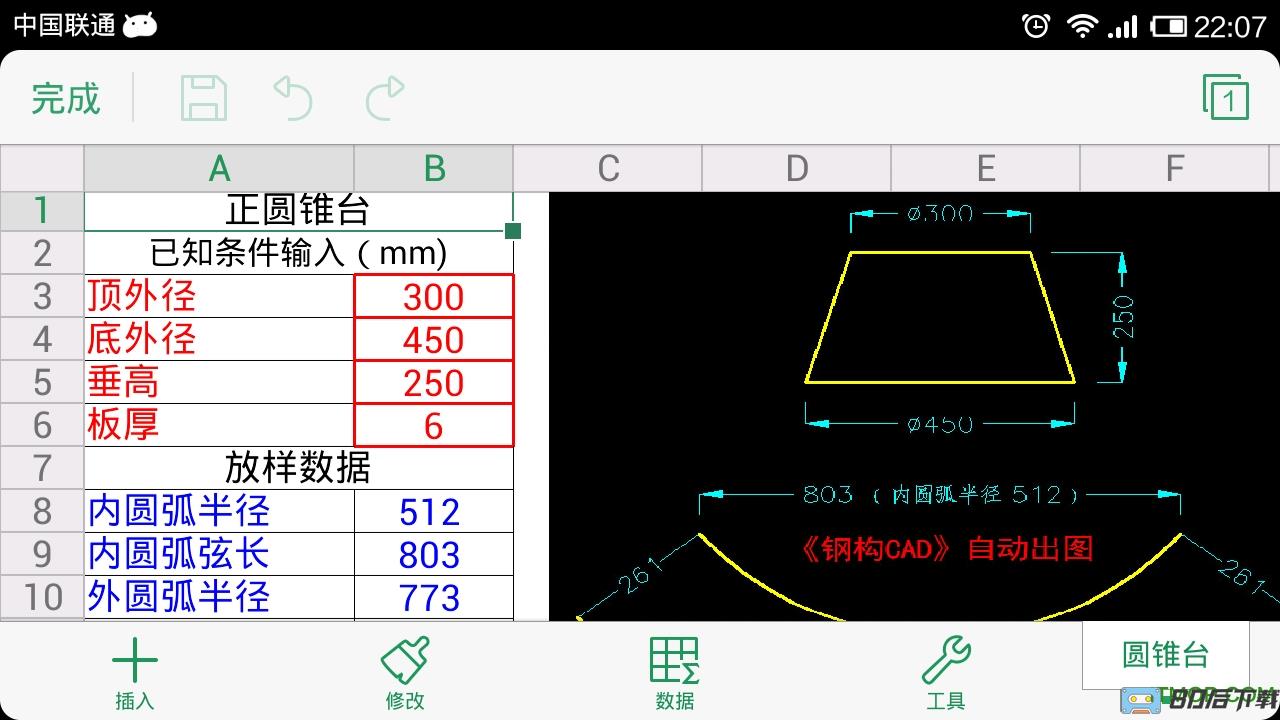
Task: Tap 完成 to finish editing
Action: (x=66, y=98)
